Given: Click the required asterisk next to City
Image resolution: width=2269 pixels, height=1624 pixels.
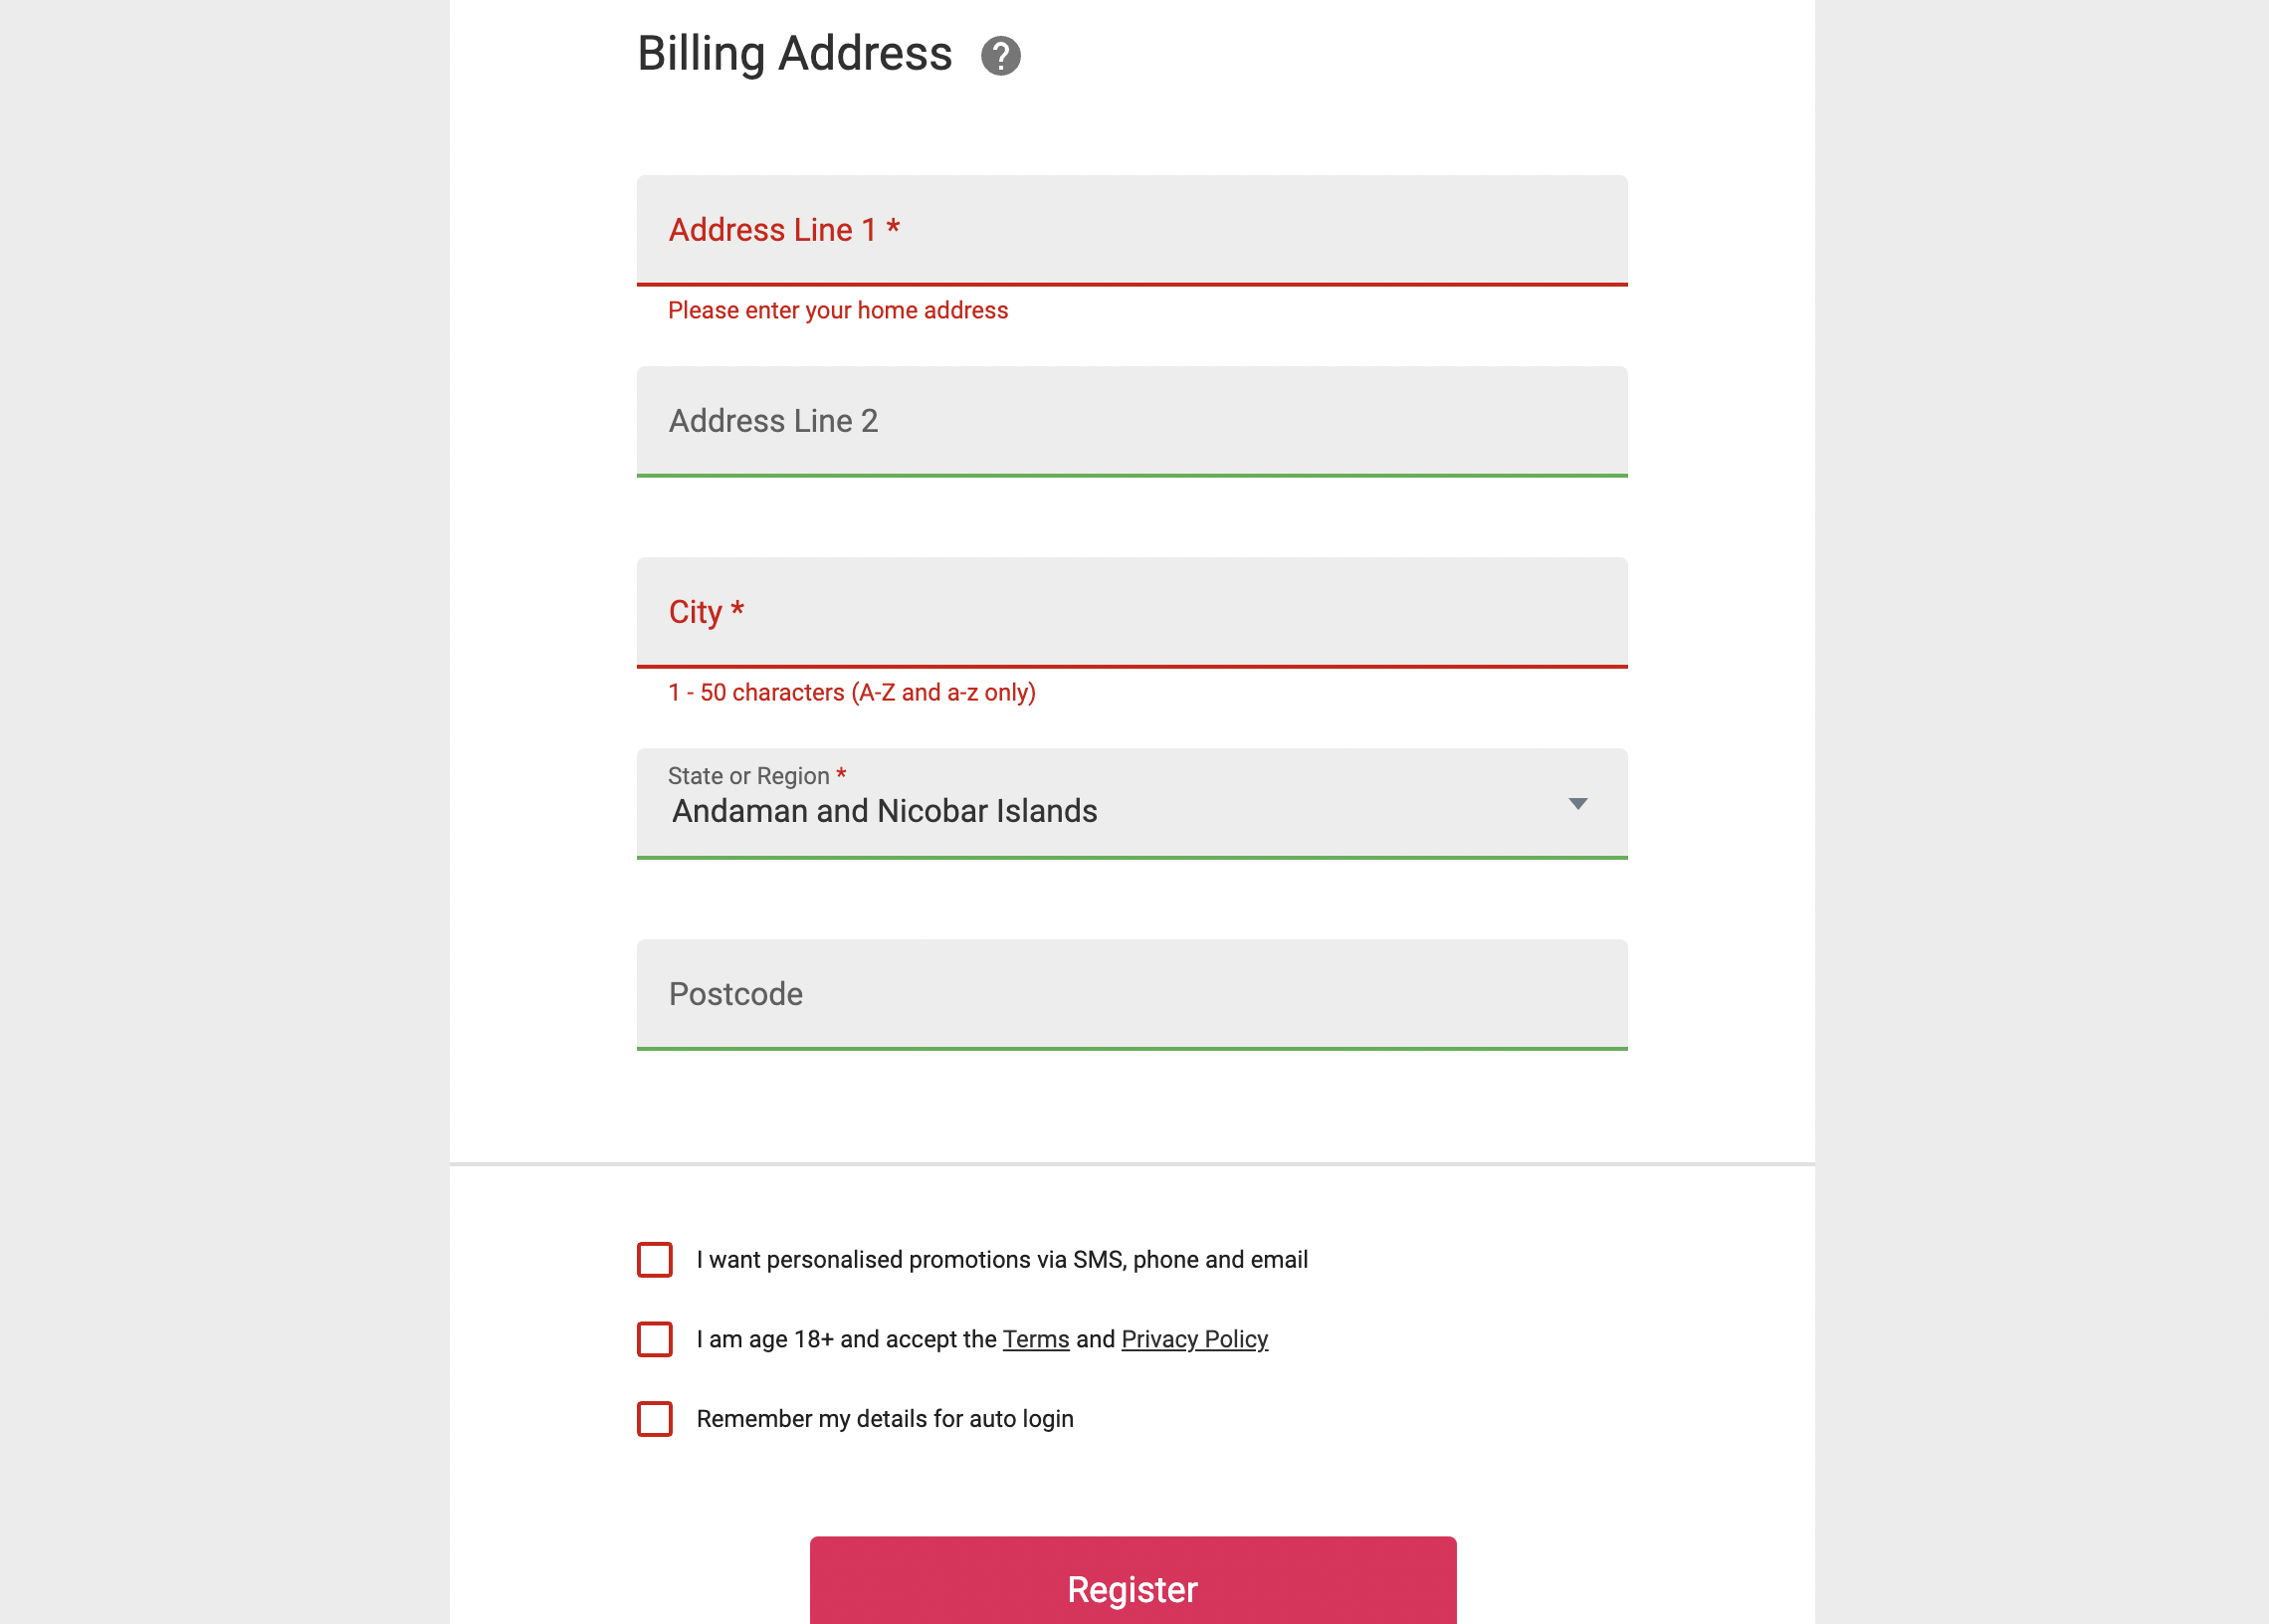Looking at the screenshot, I should click(x=737, y=610).
